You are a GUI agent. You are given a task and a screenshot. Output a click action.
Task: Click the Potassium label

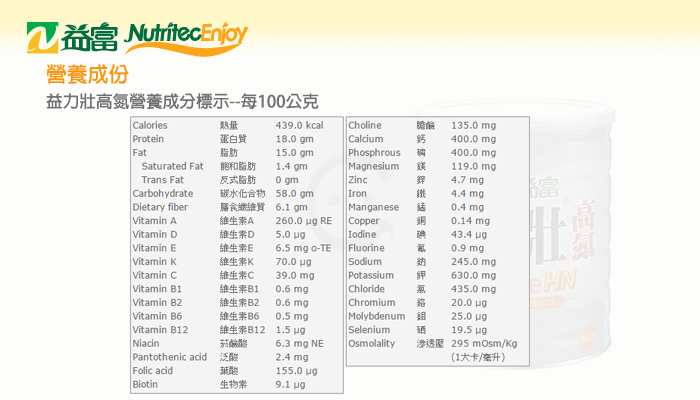[x=371, y=275]
